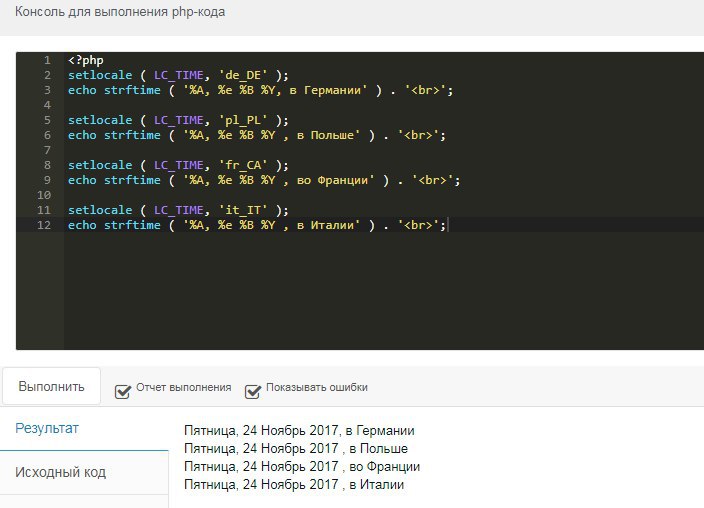Click result line ending 'во Франции'
This screenshot has height=508, width=704.
[x=302, y=466]
